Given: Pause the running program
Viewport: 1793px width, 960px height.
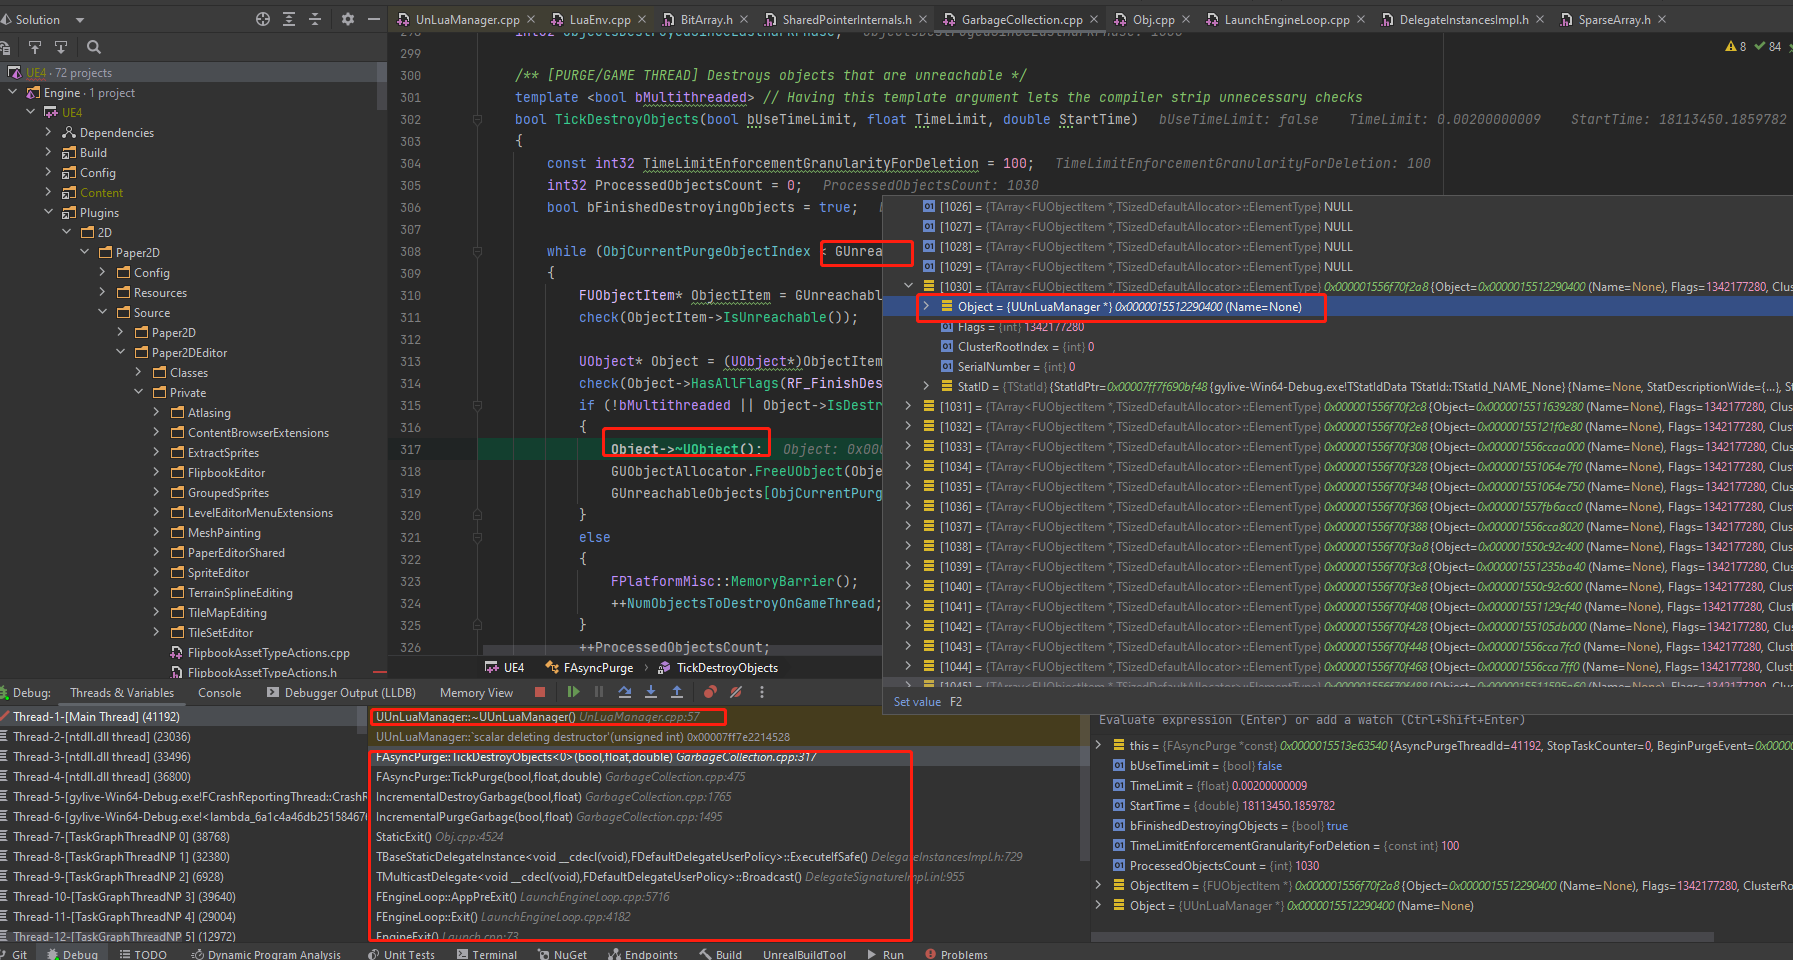Looking at the screenshot, I should 598,692.
